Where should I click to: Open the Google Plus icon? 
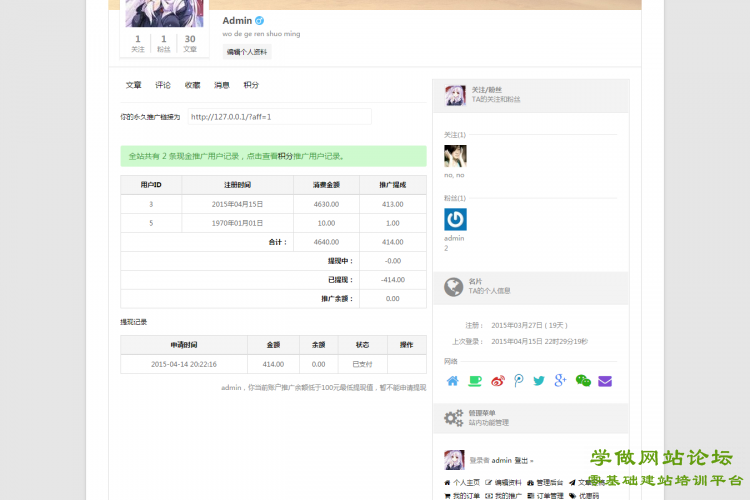560,380
